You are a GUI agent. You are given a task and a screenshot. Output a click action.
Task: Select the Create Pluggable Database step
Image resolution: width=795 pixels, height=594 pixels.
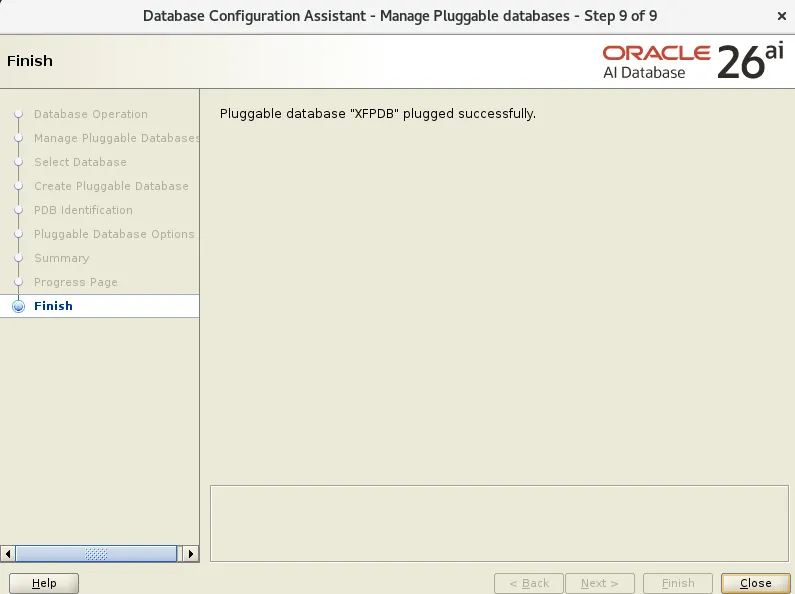pos(111,186)
